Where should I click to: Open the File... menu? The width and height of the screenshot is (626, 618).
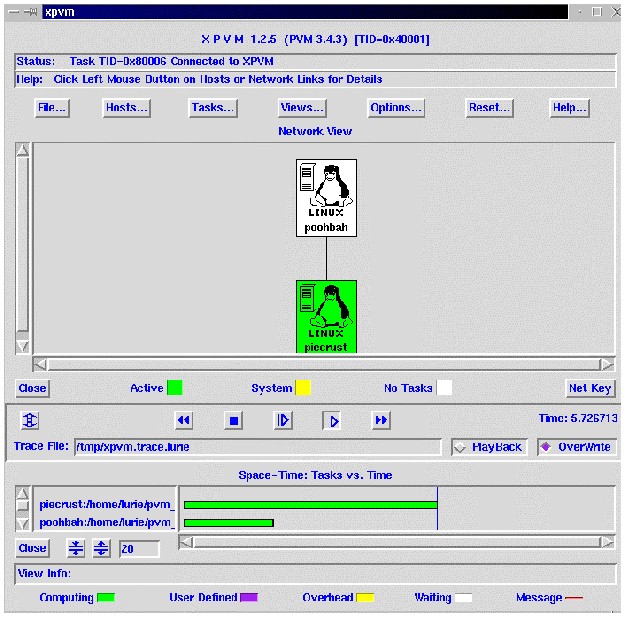51,108
